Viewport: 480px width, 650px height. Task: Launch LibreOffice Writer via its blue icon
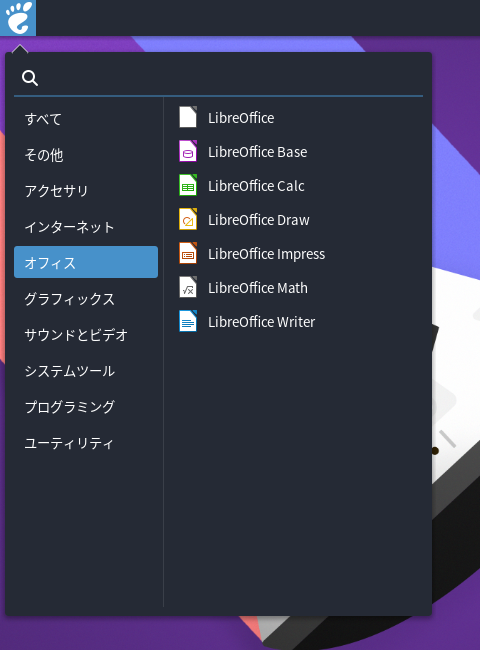(188, 321)
